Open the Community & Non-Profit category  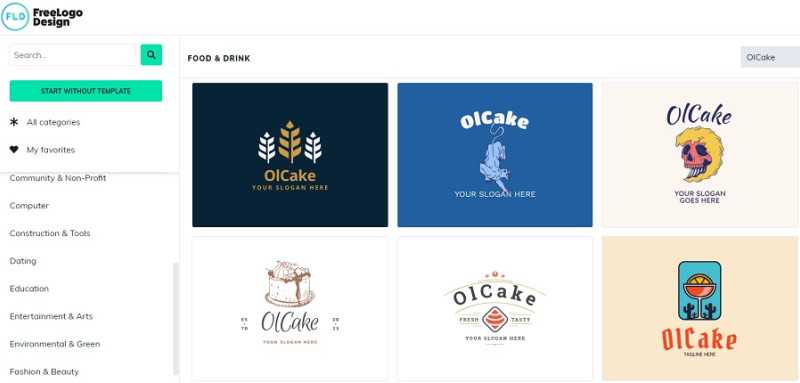[58, 178]
